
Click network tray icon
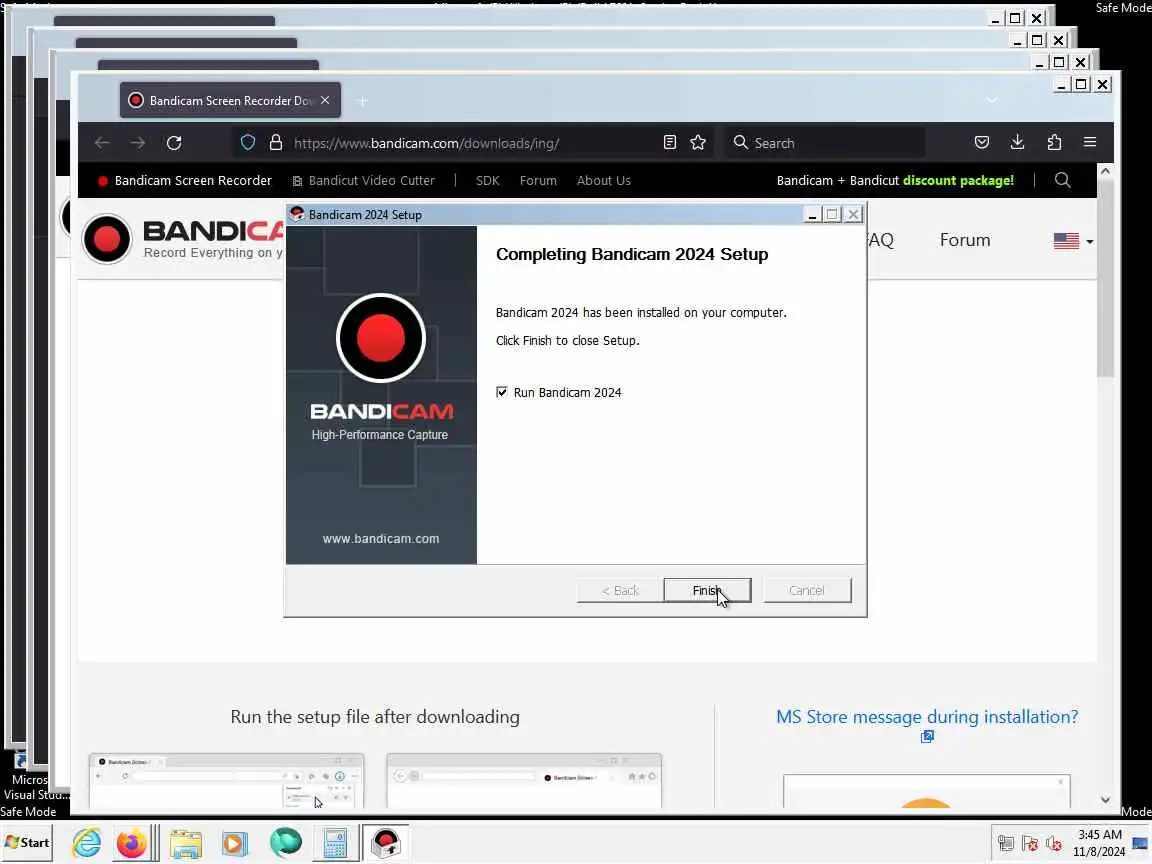(1006, 843)
